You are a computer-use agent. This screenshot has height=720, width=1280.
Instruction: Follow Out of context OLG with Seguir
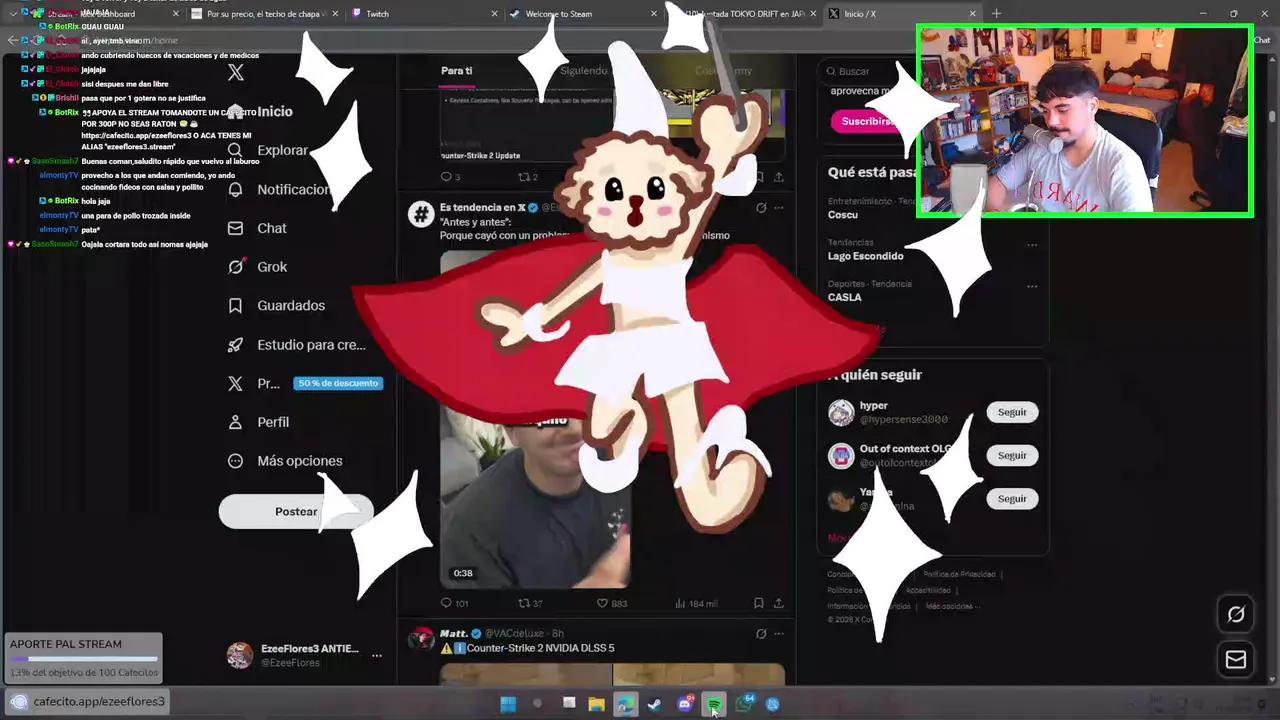pyautogui.click(x=1012, y=455)
